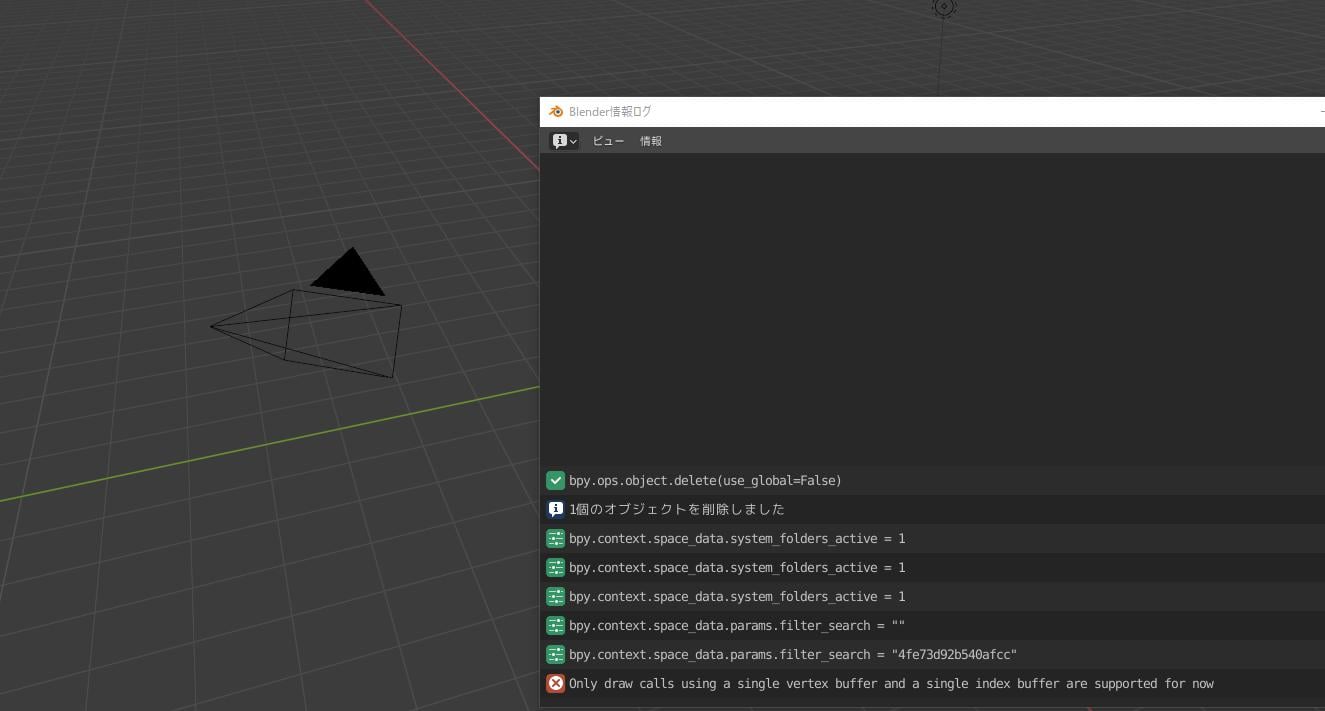
Task: Click green checkmark icon of delete operator
Action: [556, 481]
